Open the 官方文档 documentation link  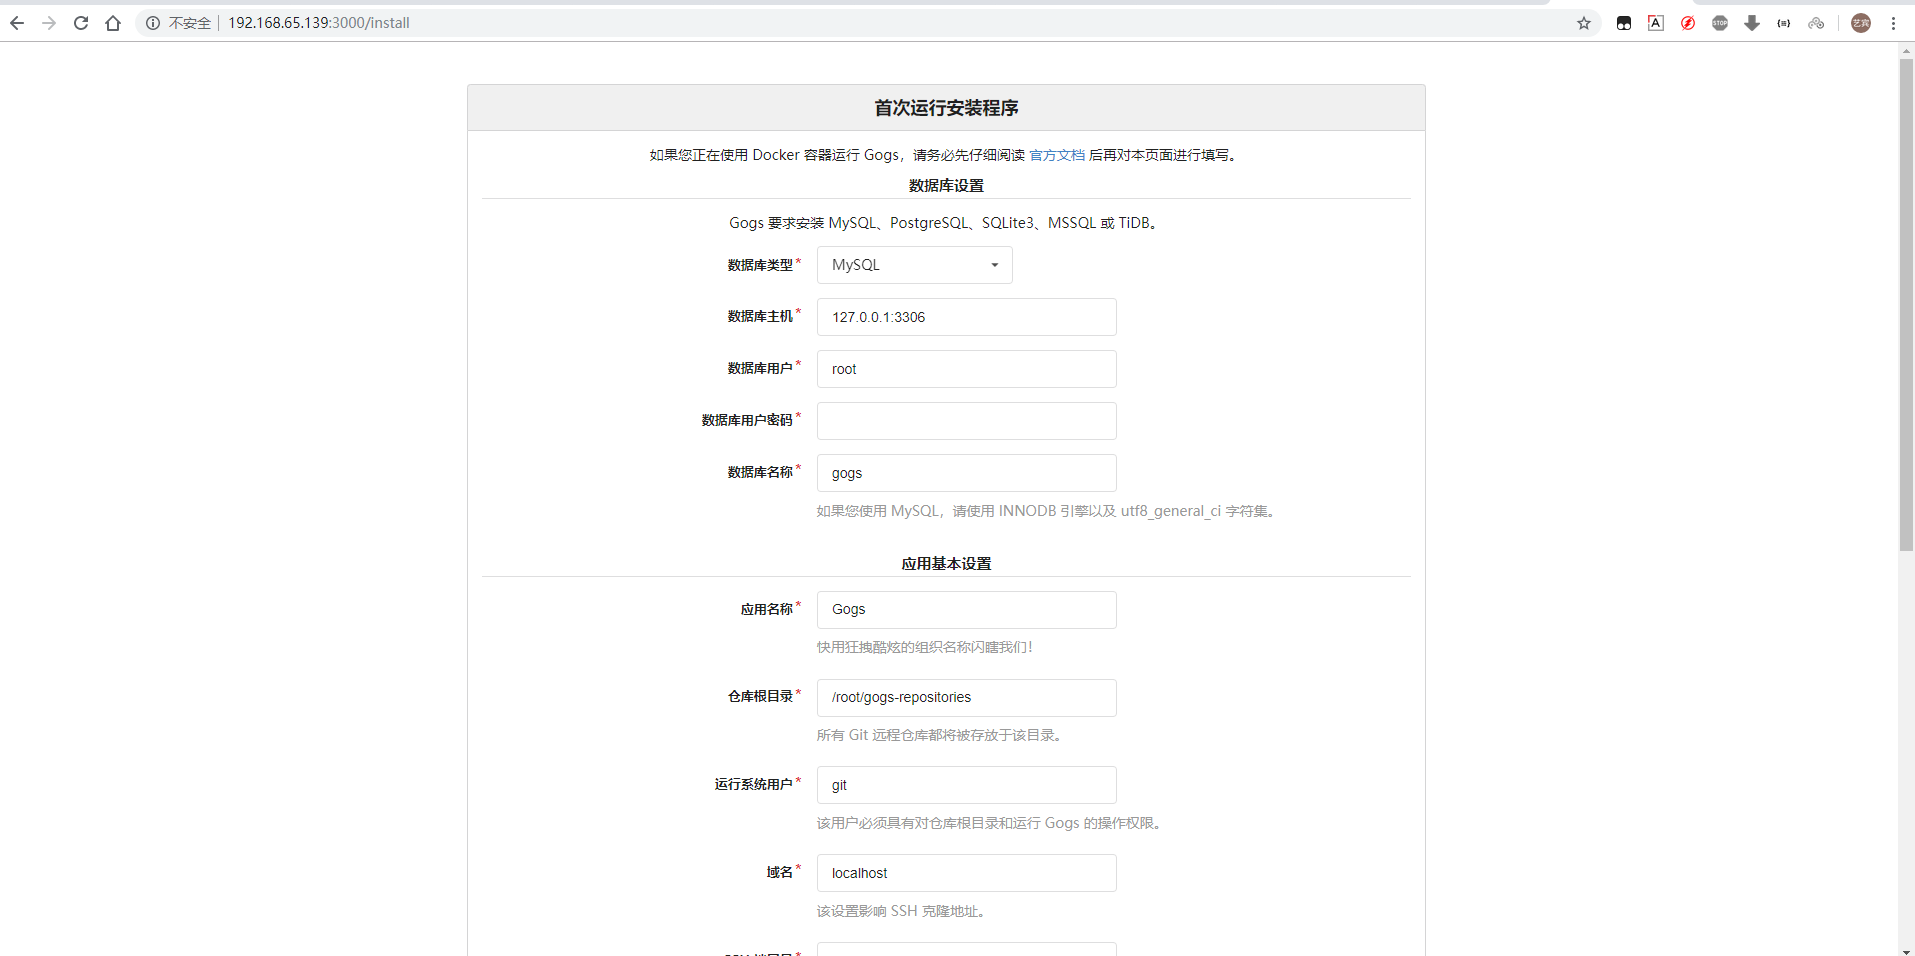pos(1057,155)
